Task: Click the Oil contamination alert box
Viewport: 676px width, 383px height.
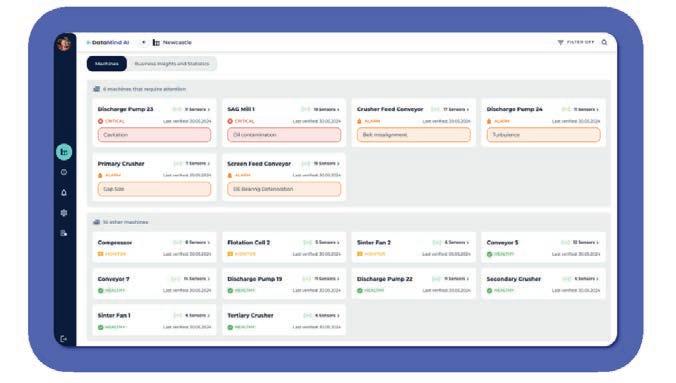Action: (x=284, y=135)
